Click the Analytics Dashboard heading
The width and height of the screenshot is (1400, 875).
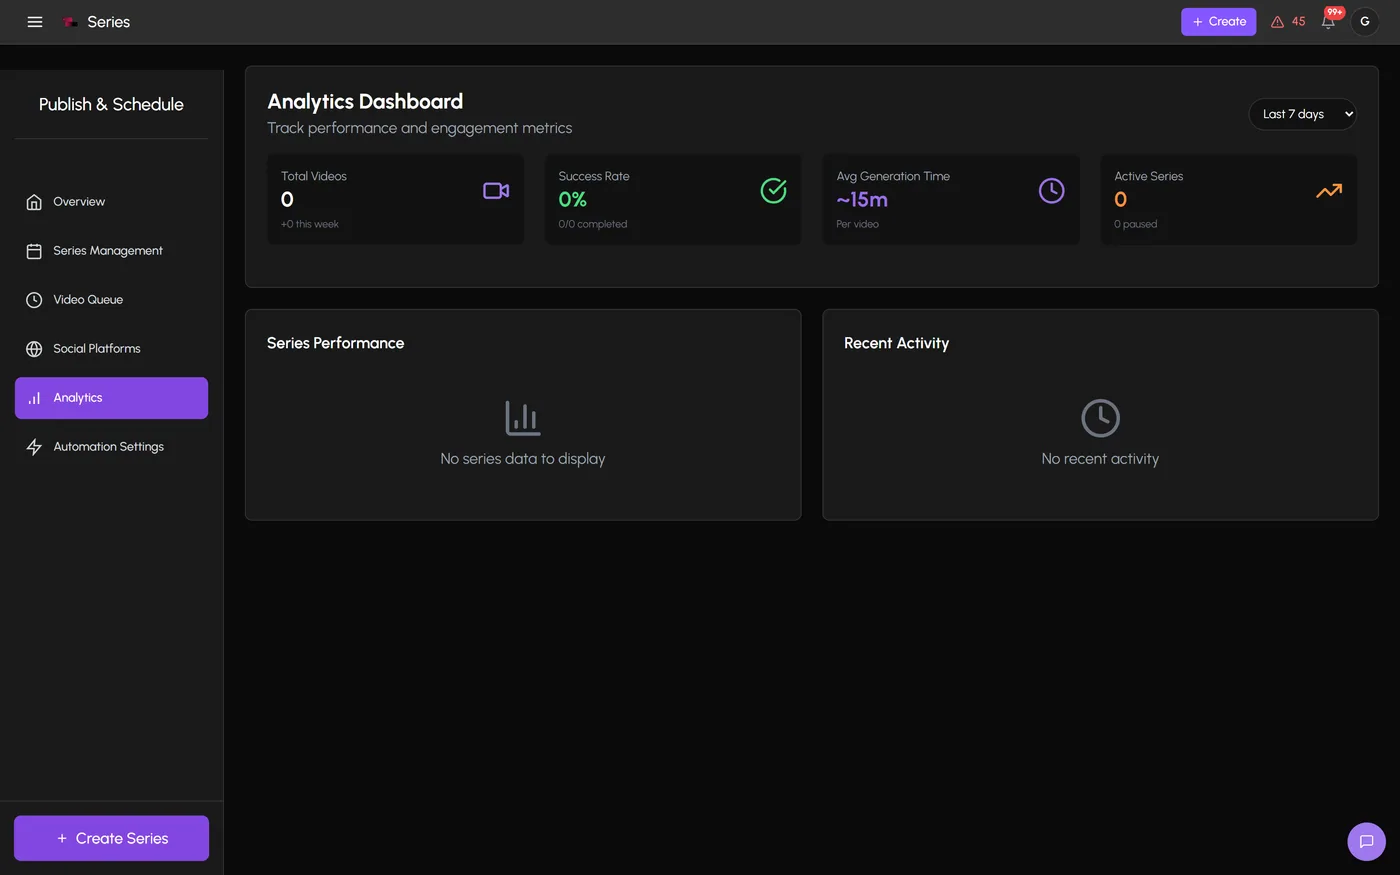pos(365,101)
